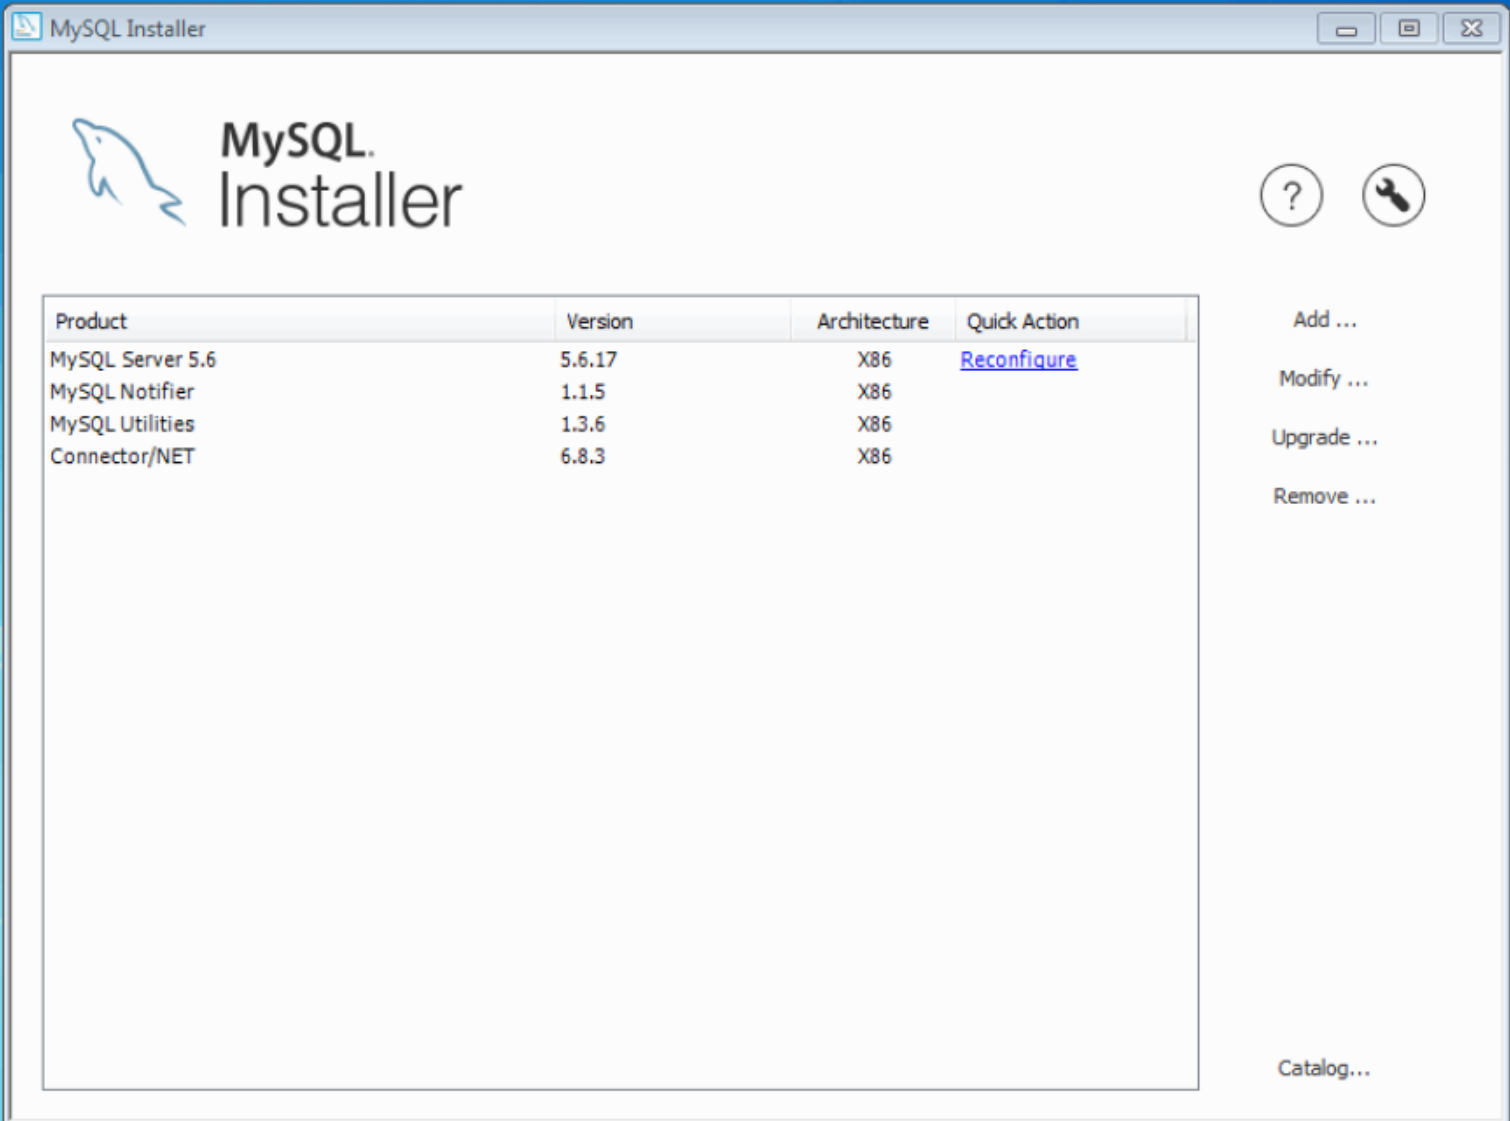The height and width of the screenshot is (1121, 1510).
Task: Open the Reconfigure quick action link
Action: (x=1017, y=359)
